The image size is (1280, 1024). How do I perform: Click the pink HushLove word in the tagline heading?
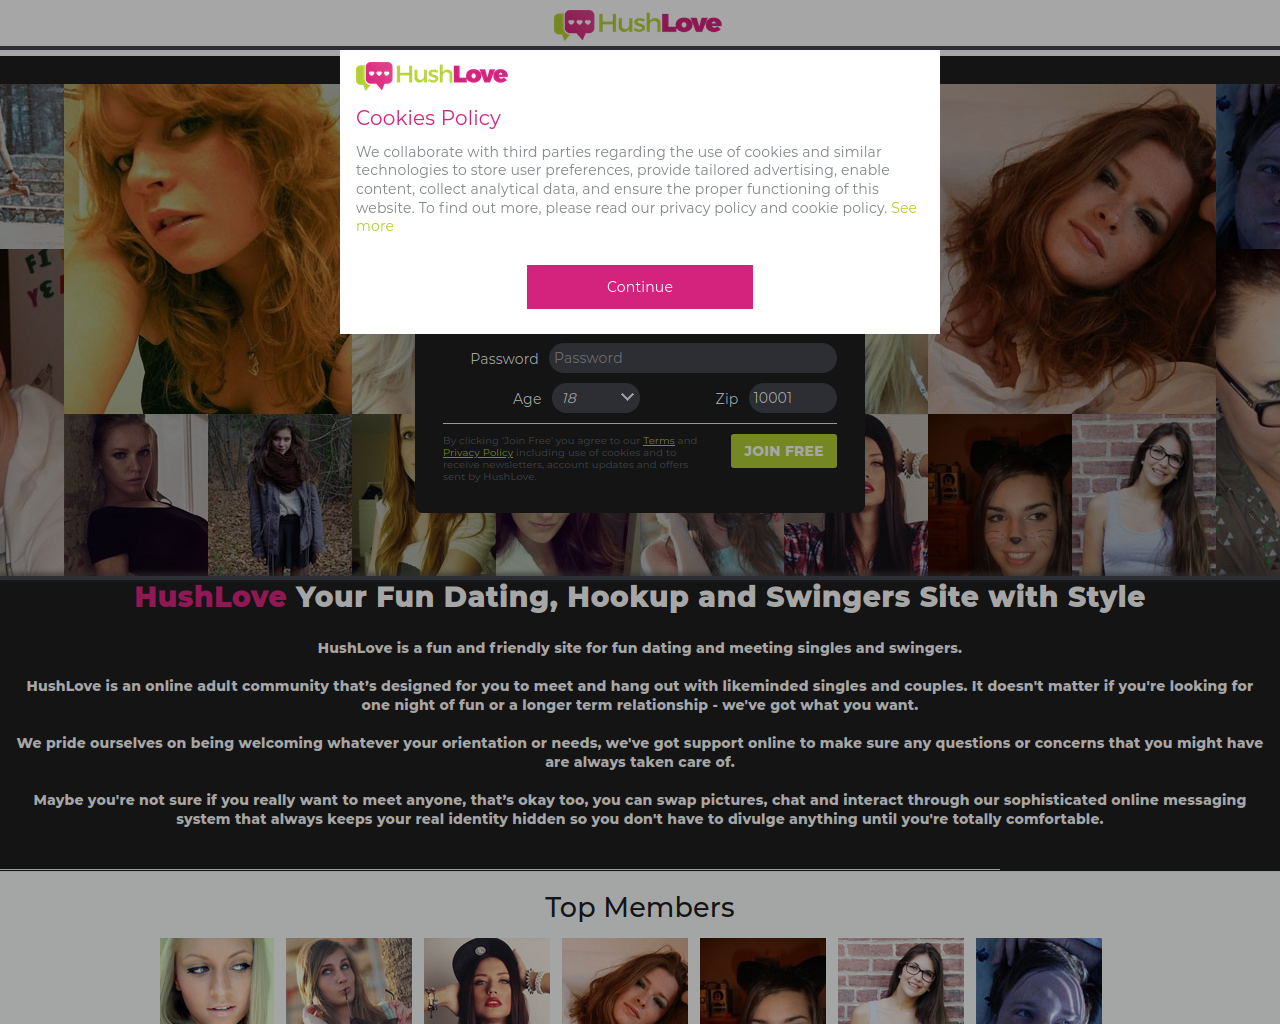pos(211,597)
